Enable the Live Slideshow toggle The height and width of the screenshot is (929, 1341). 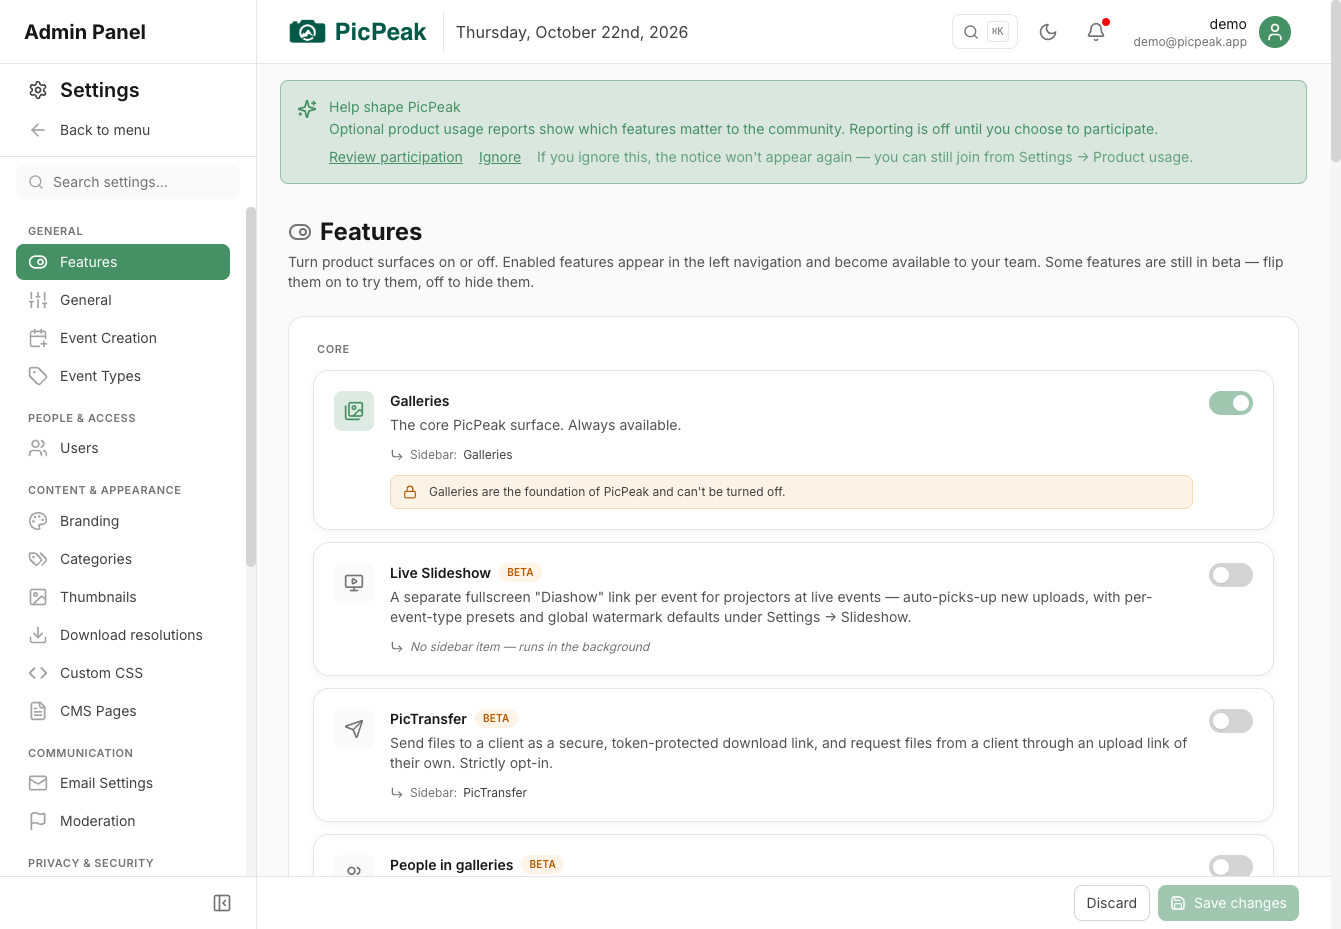click(1231, 575)
